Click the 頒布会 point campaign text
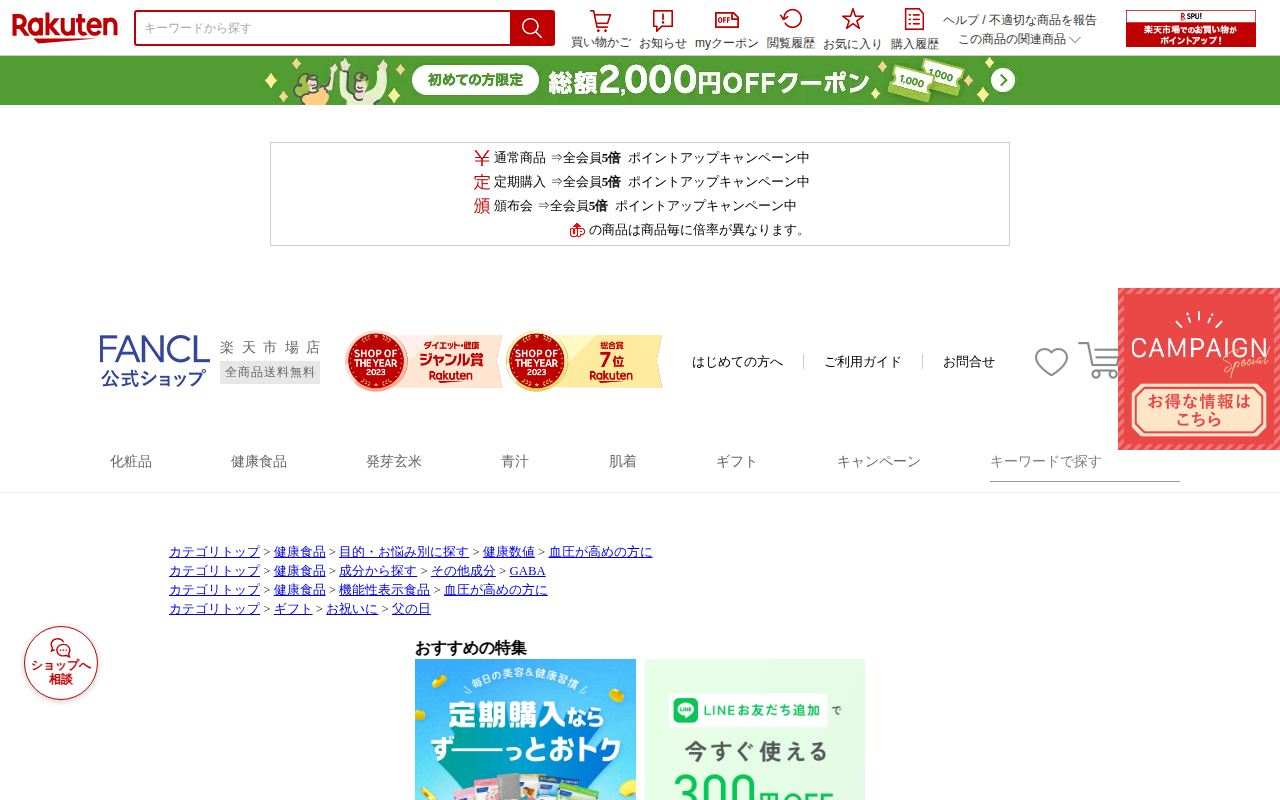 pos(635,206)
